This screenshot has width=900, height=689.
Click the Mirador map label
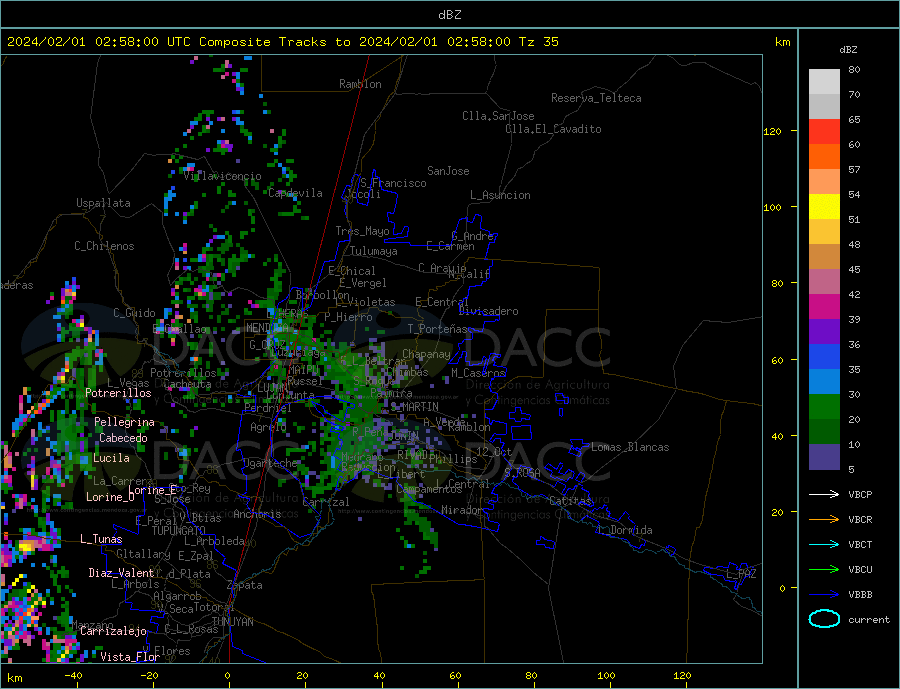point(462,510)
